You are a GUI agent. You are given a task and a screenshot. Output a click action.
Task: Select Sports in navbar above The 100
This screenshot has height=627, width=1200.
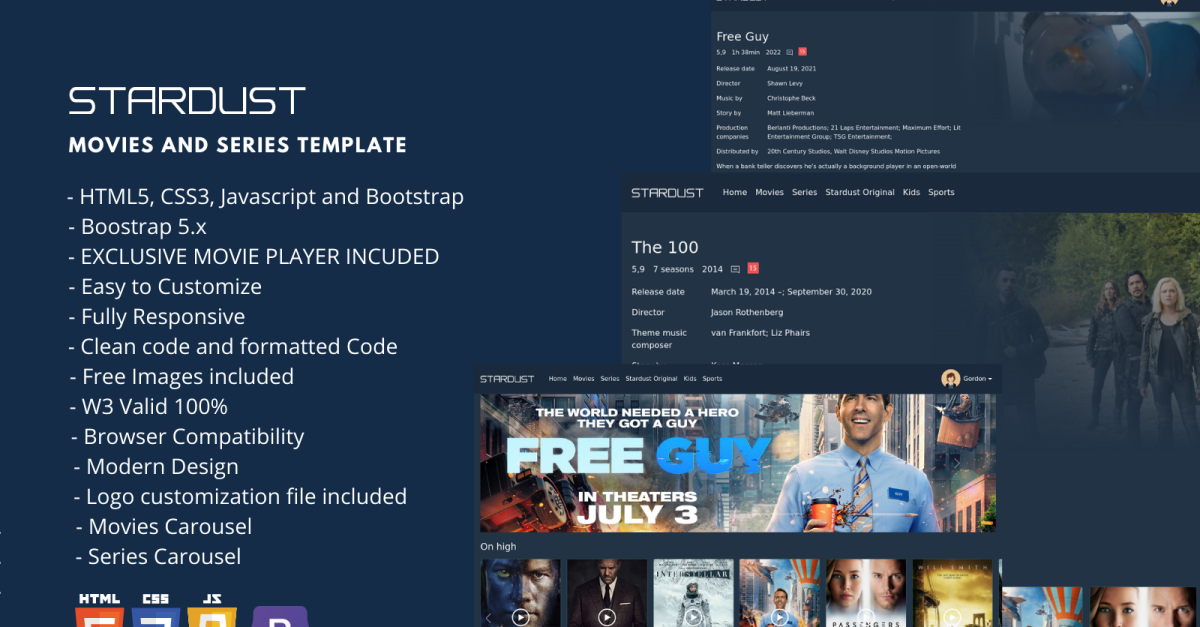941,192
